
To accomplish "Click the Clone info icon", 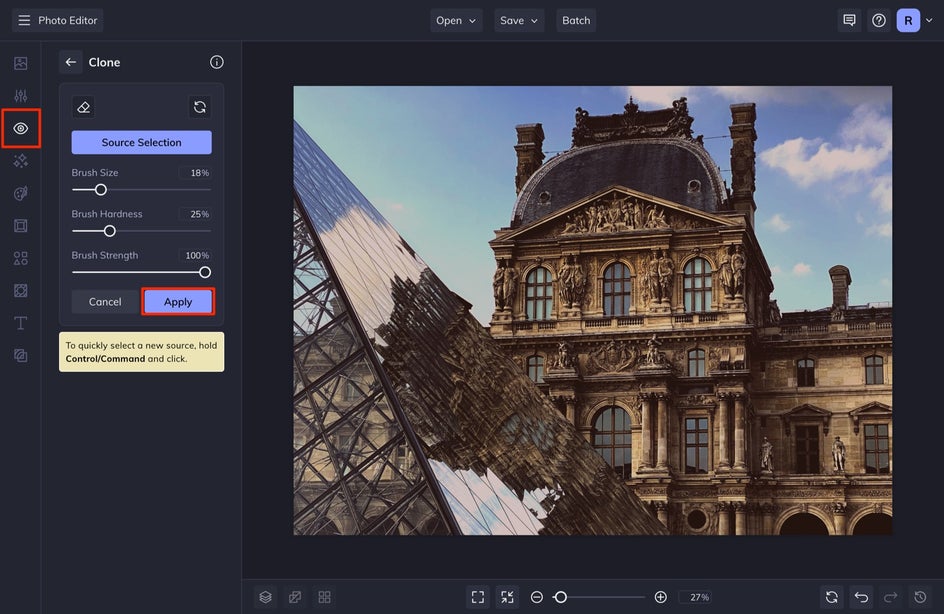I will click(x=217, y=62).
